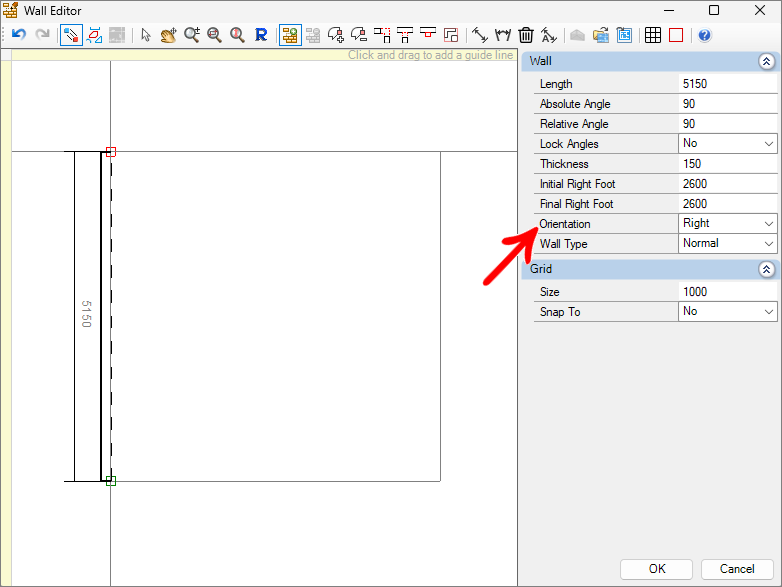Edit the Absolute Angle value

tap(728, 104)
